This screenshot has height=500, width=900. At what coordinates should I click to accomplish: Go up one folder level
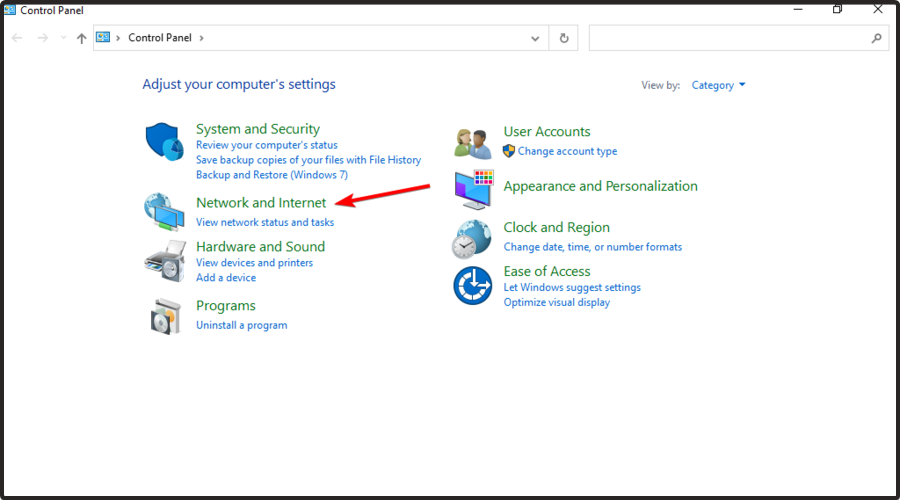82,38
